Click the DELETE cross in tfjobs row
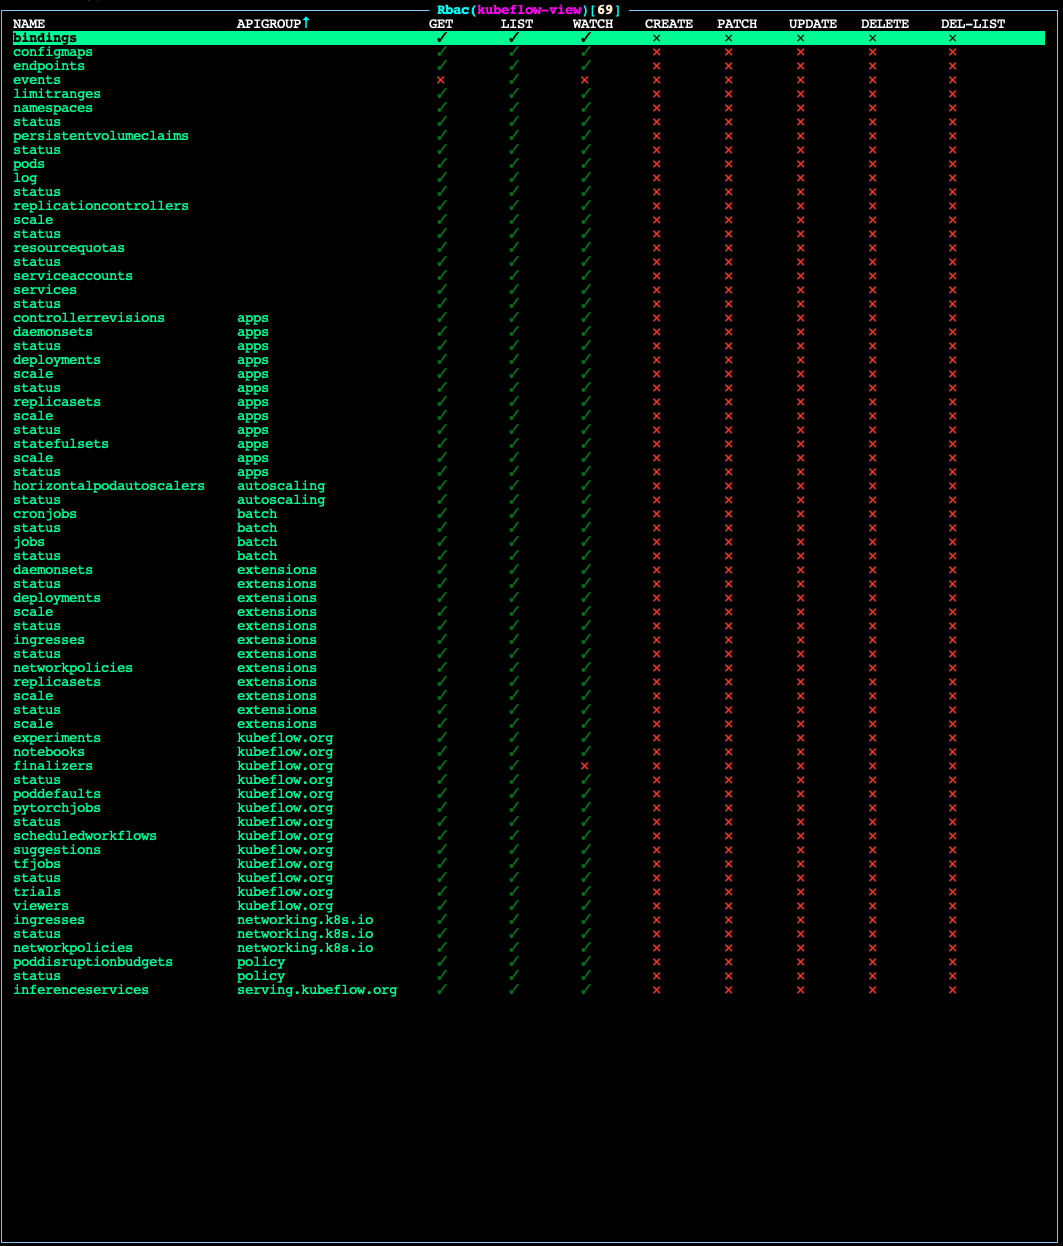 [873, 864]
